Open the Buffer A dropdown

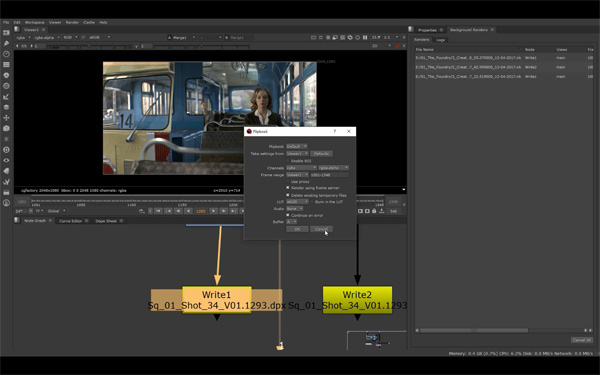(x=292, y=222)
